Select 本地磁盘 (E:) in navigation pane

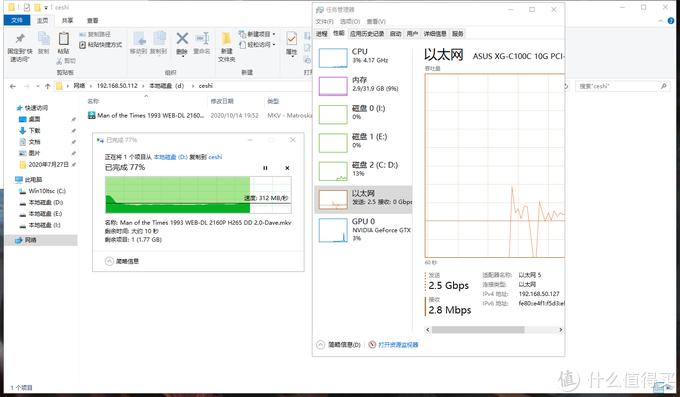[x=46, y=213]
